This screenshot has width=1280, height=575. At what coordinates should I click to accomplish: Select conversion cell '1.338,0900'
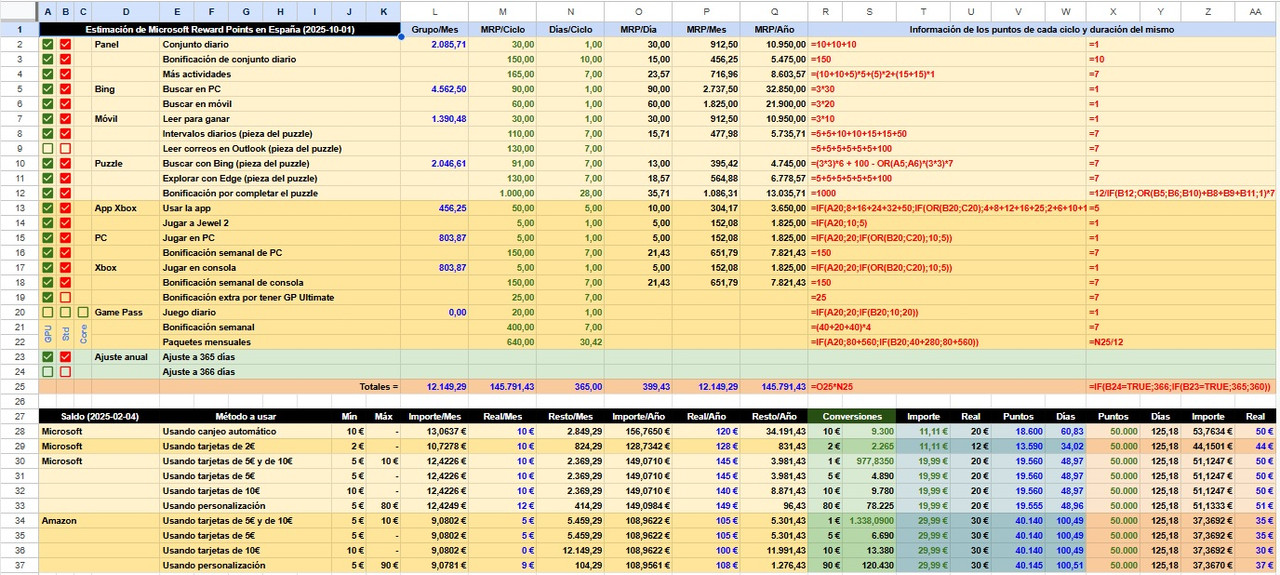tap(870, 520)
